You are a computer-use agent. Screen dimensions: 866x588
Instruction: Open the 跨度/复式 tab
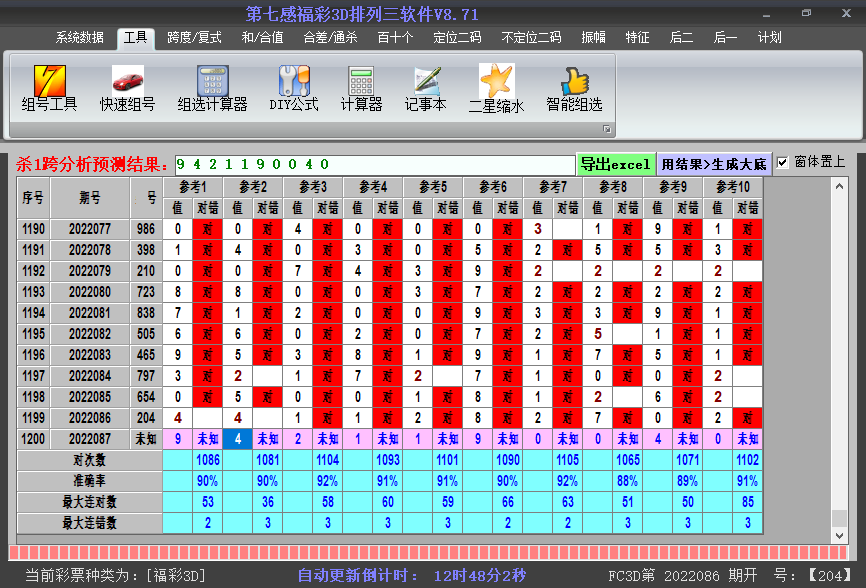(194, 38)
